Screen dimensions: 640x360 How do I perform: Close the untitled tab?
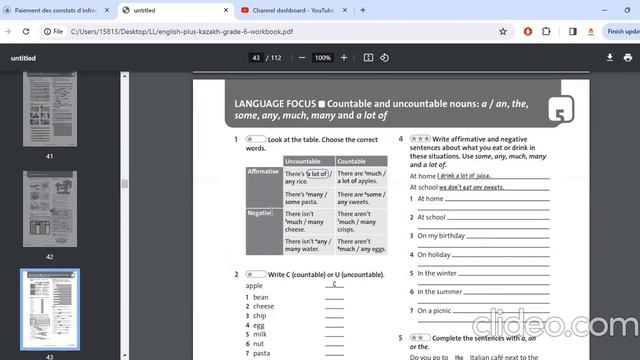226,10
